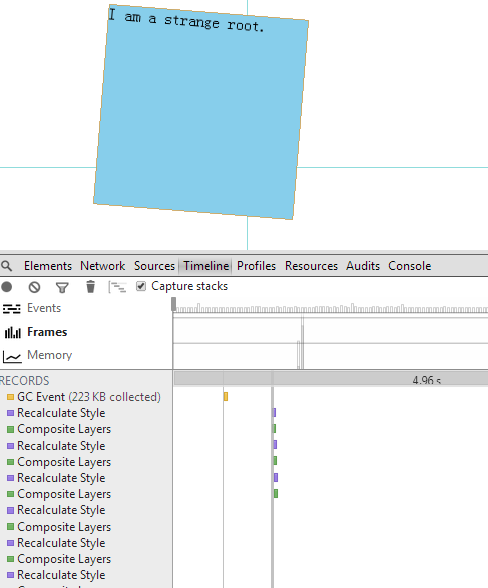This screenshot has width=488, height=588.
Task: Click the yellow GC Event bar in timeline
Action: coord(226,397)
